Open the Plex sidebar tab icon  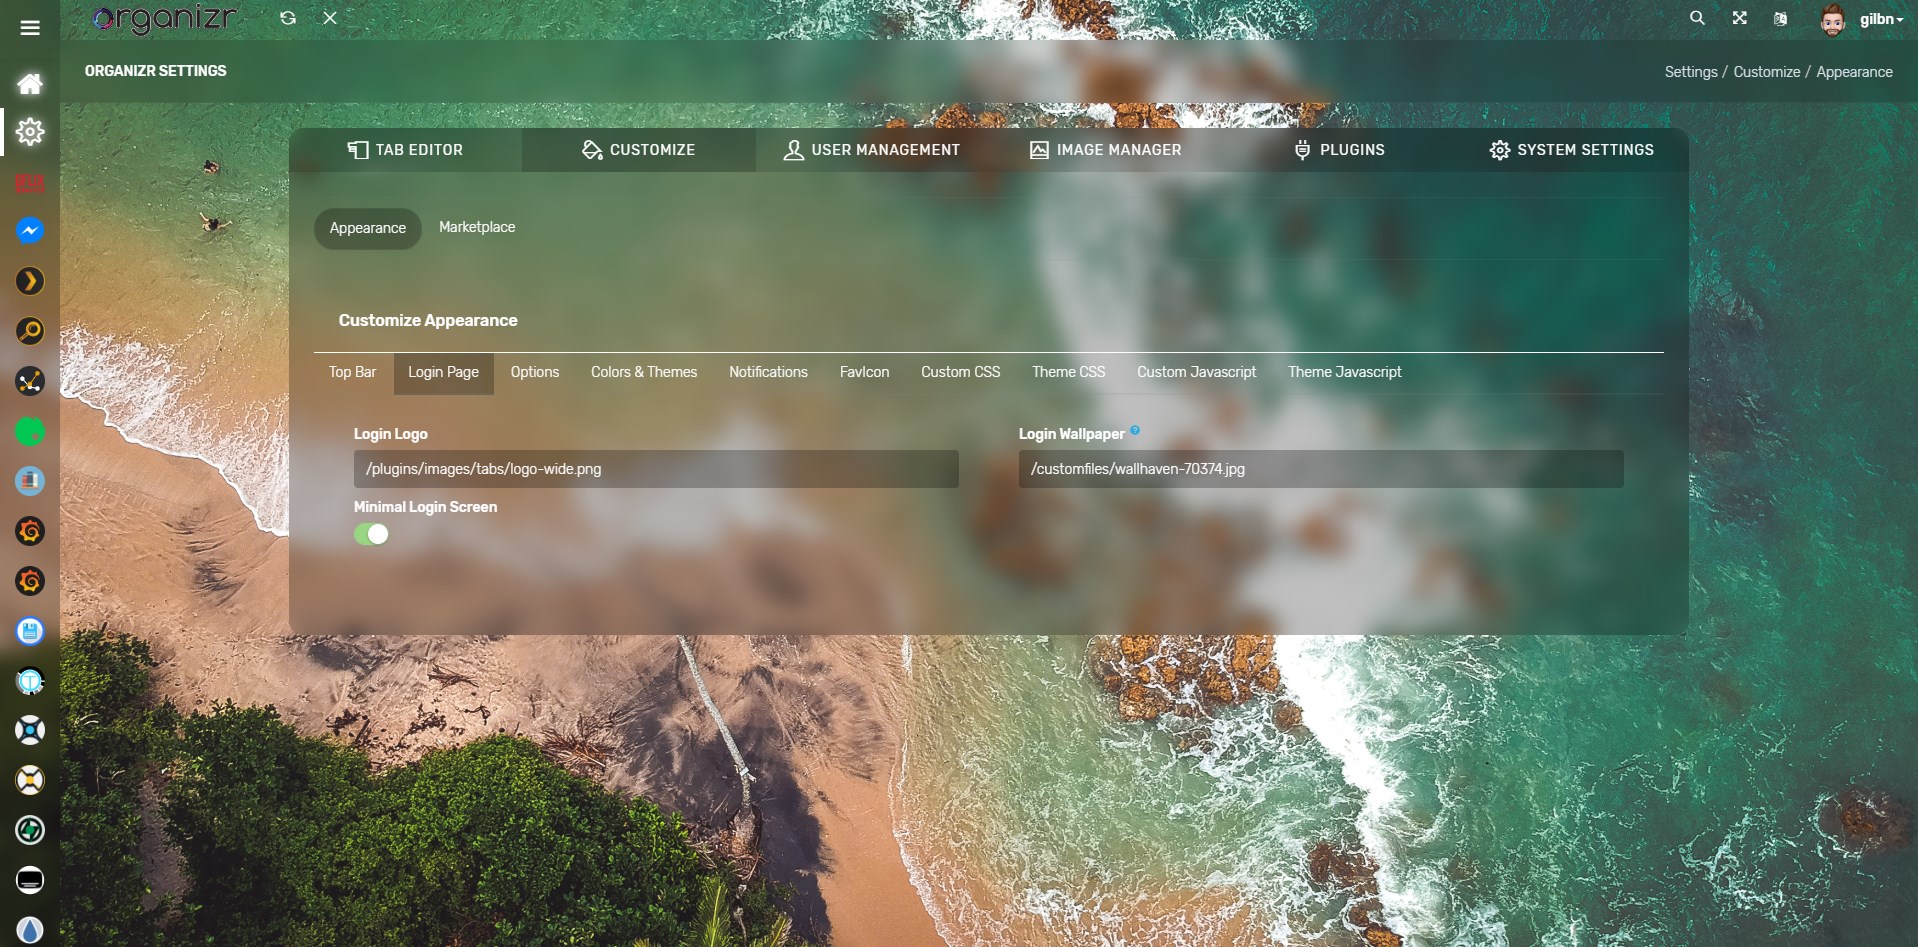pos(30,281)
